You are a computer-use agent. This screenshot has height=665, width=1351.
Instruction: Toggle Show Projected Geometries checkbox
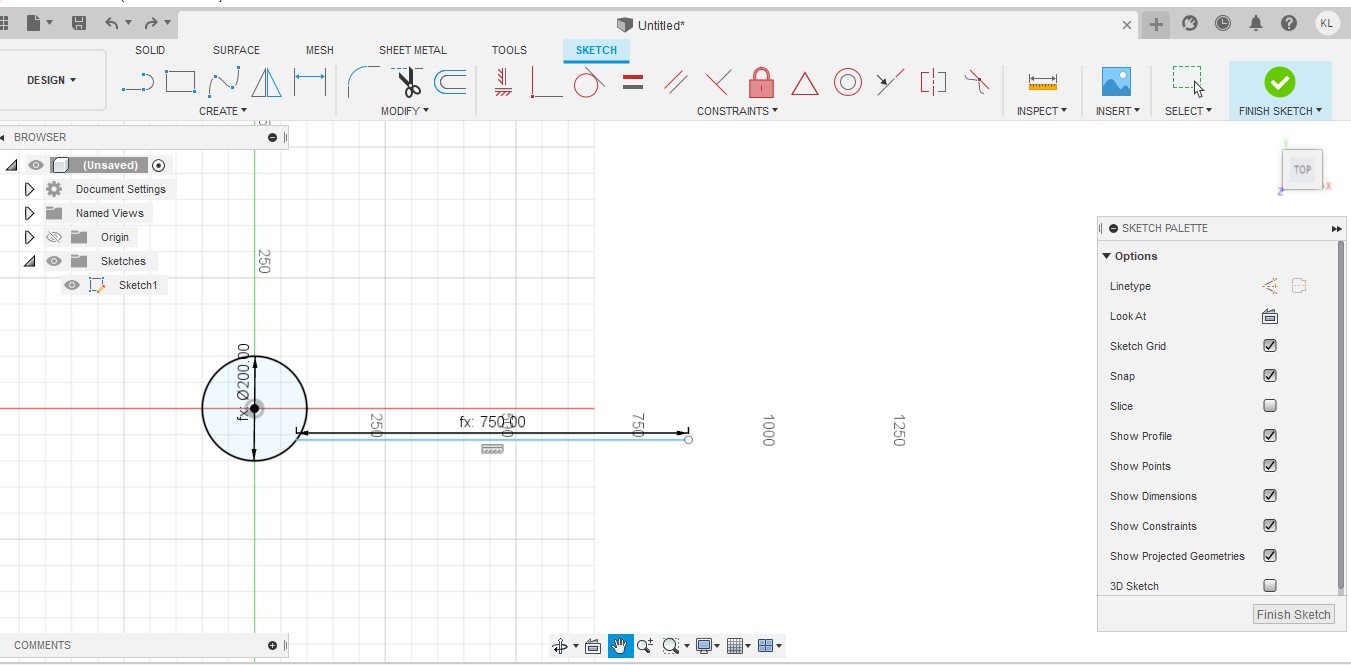point(1270,556)
